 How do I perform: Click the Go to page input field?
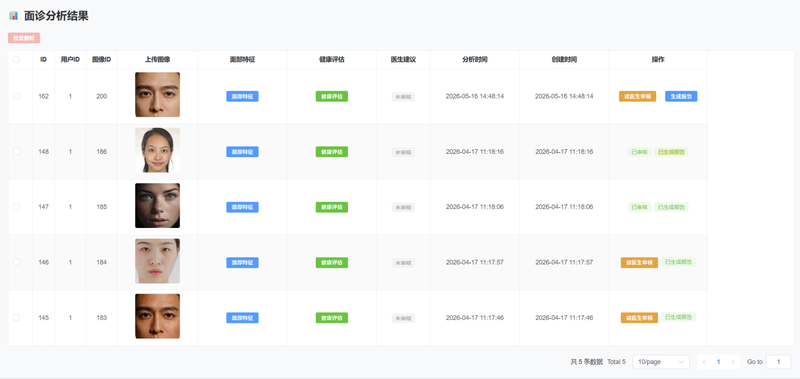pyautogui.click(x=778, y=362)
